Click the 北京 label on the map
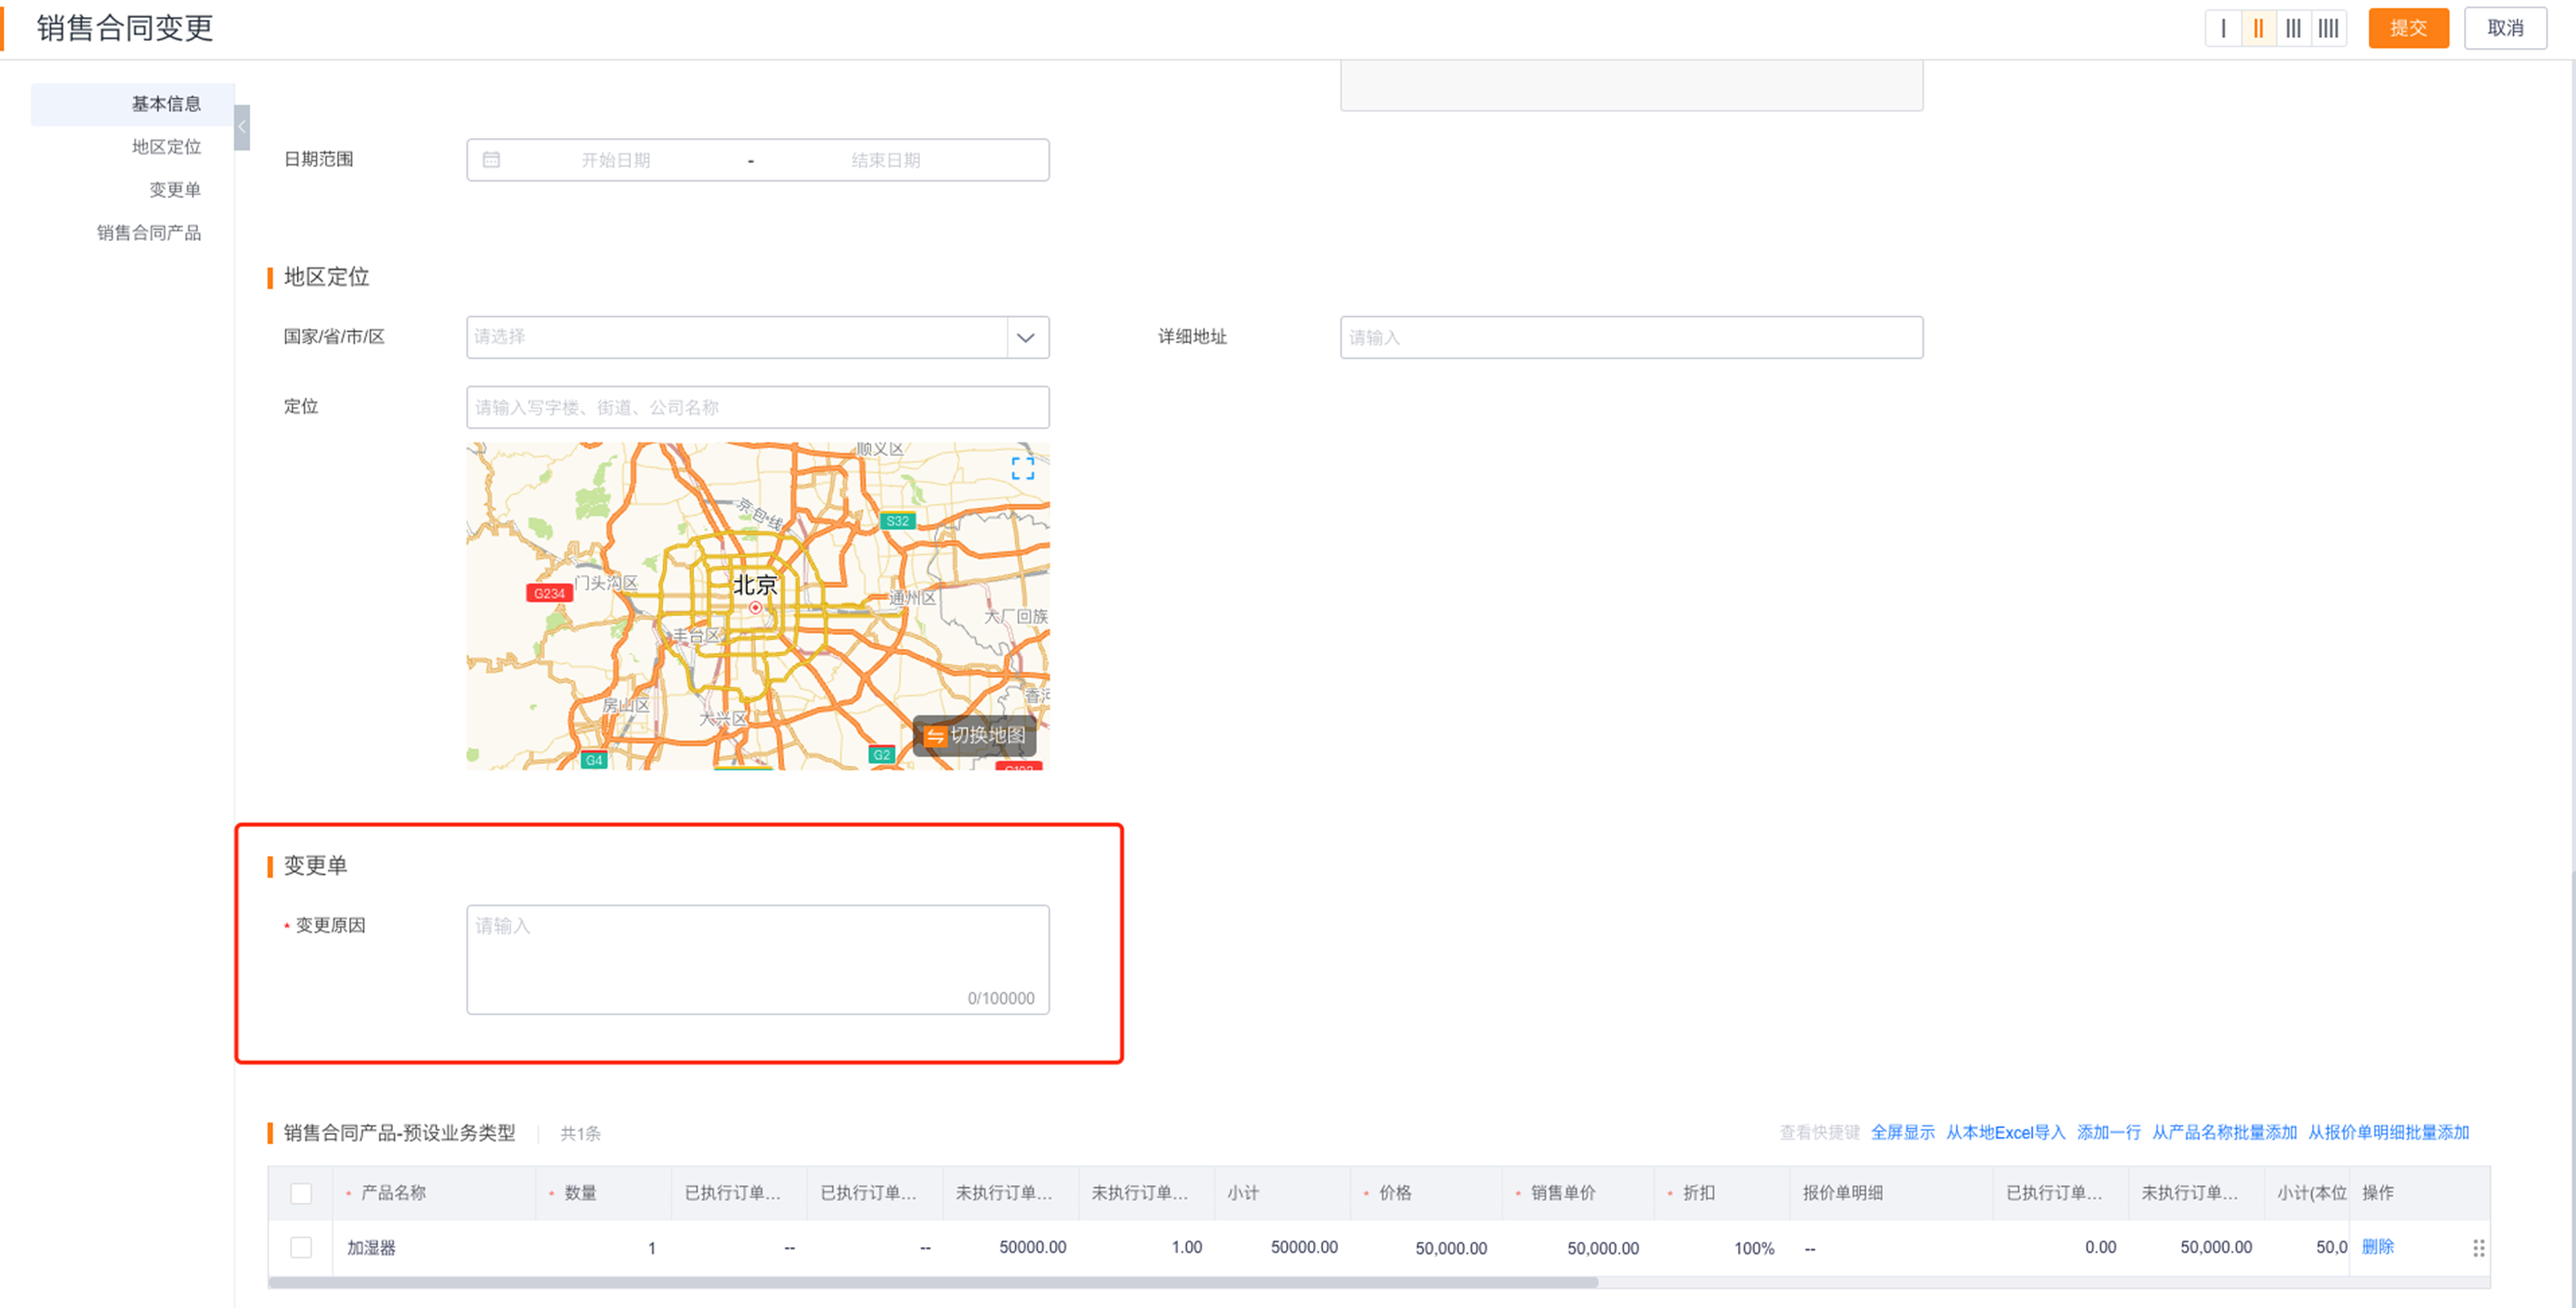The image size is (2576, 1308). 755,584
